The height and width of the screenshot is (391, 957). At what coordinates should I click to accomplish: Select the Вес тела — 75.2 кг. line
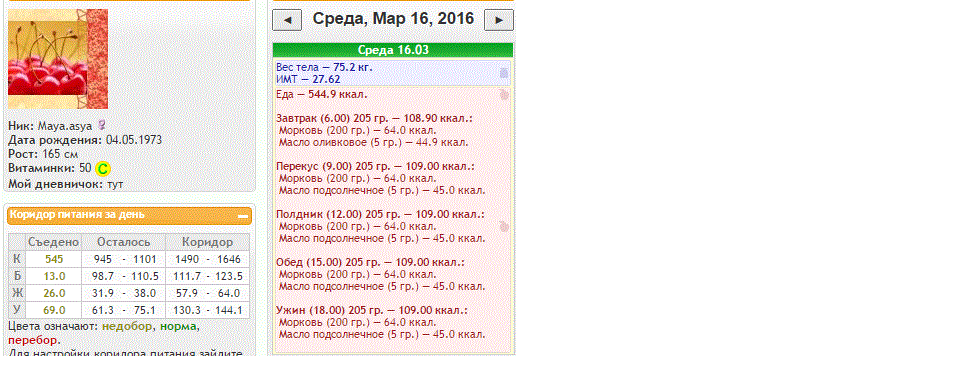pyautogui.click(x=324, y=67)
